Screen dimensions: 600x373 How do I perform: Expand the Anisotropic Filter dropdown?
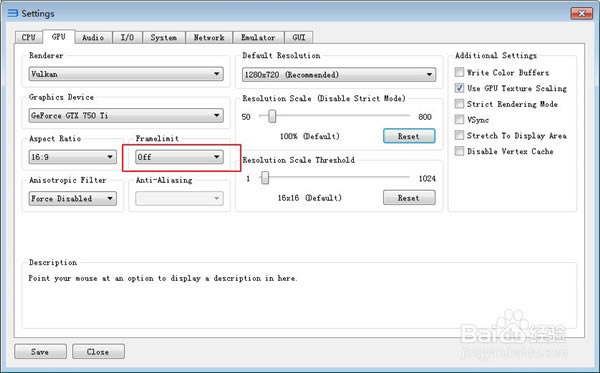click(x=72, y=198)
